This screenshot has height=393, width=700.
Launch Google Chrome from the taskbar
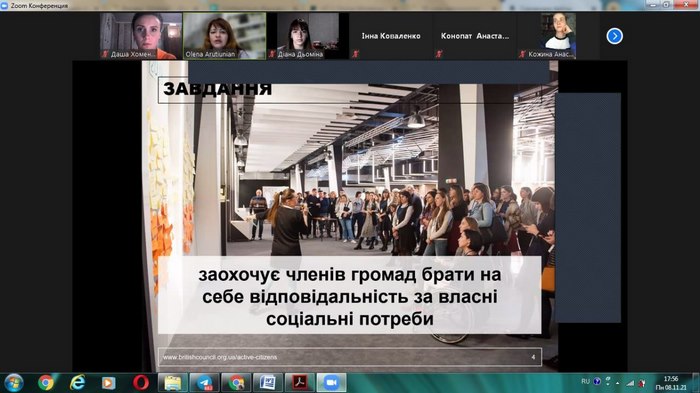point(46,383)
